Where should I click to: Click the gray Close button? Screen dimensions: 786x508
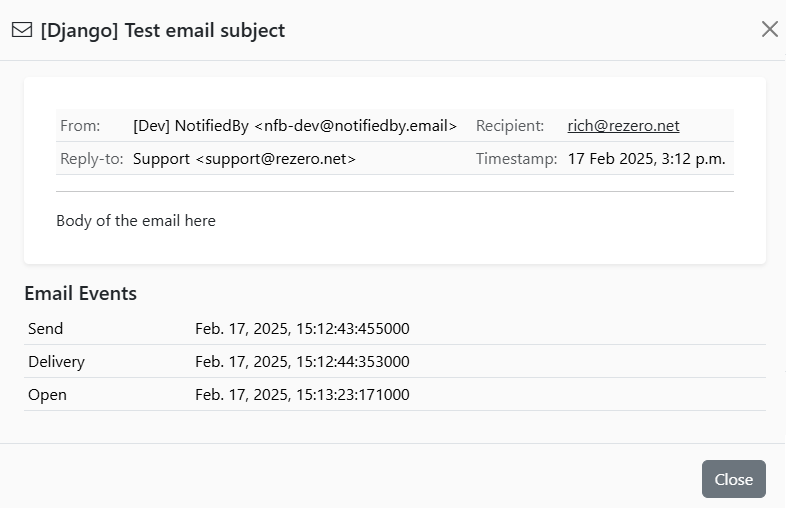click(733, 479)
